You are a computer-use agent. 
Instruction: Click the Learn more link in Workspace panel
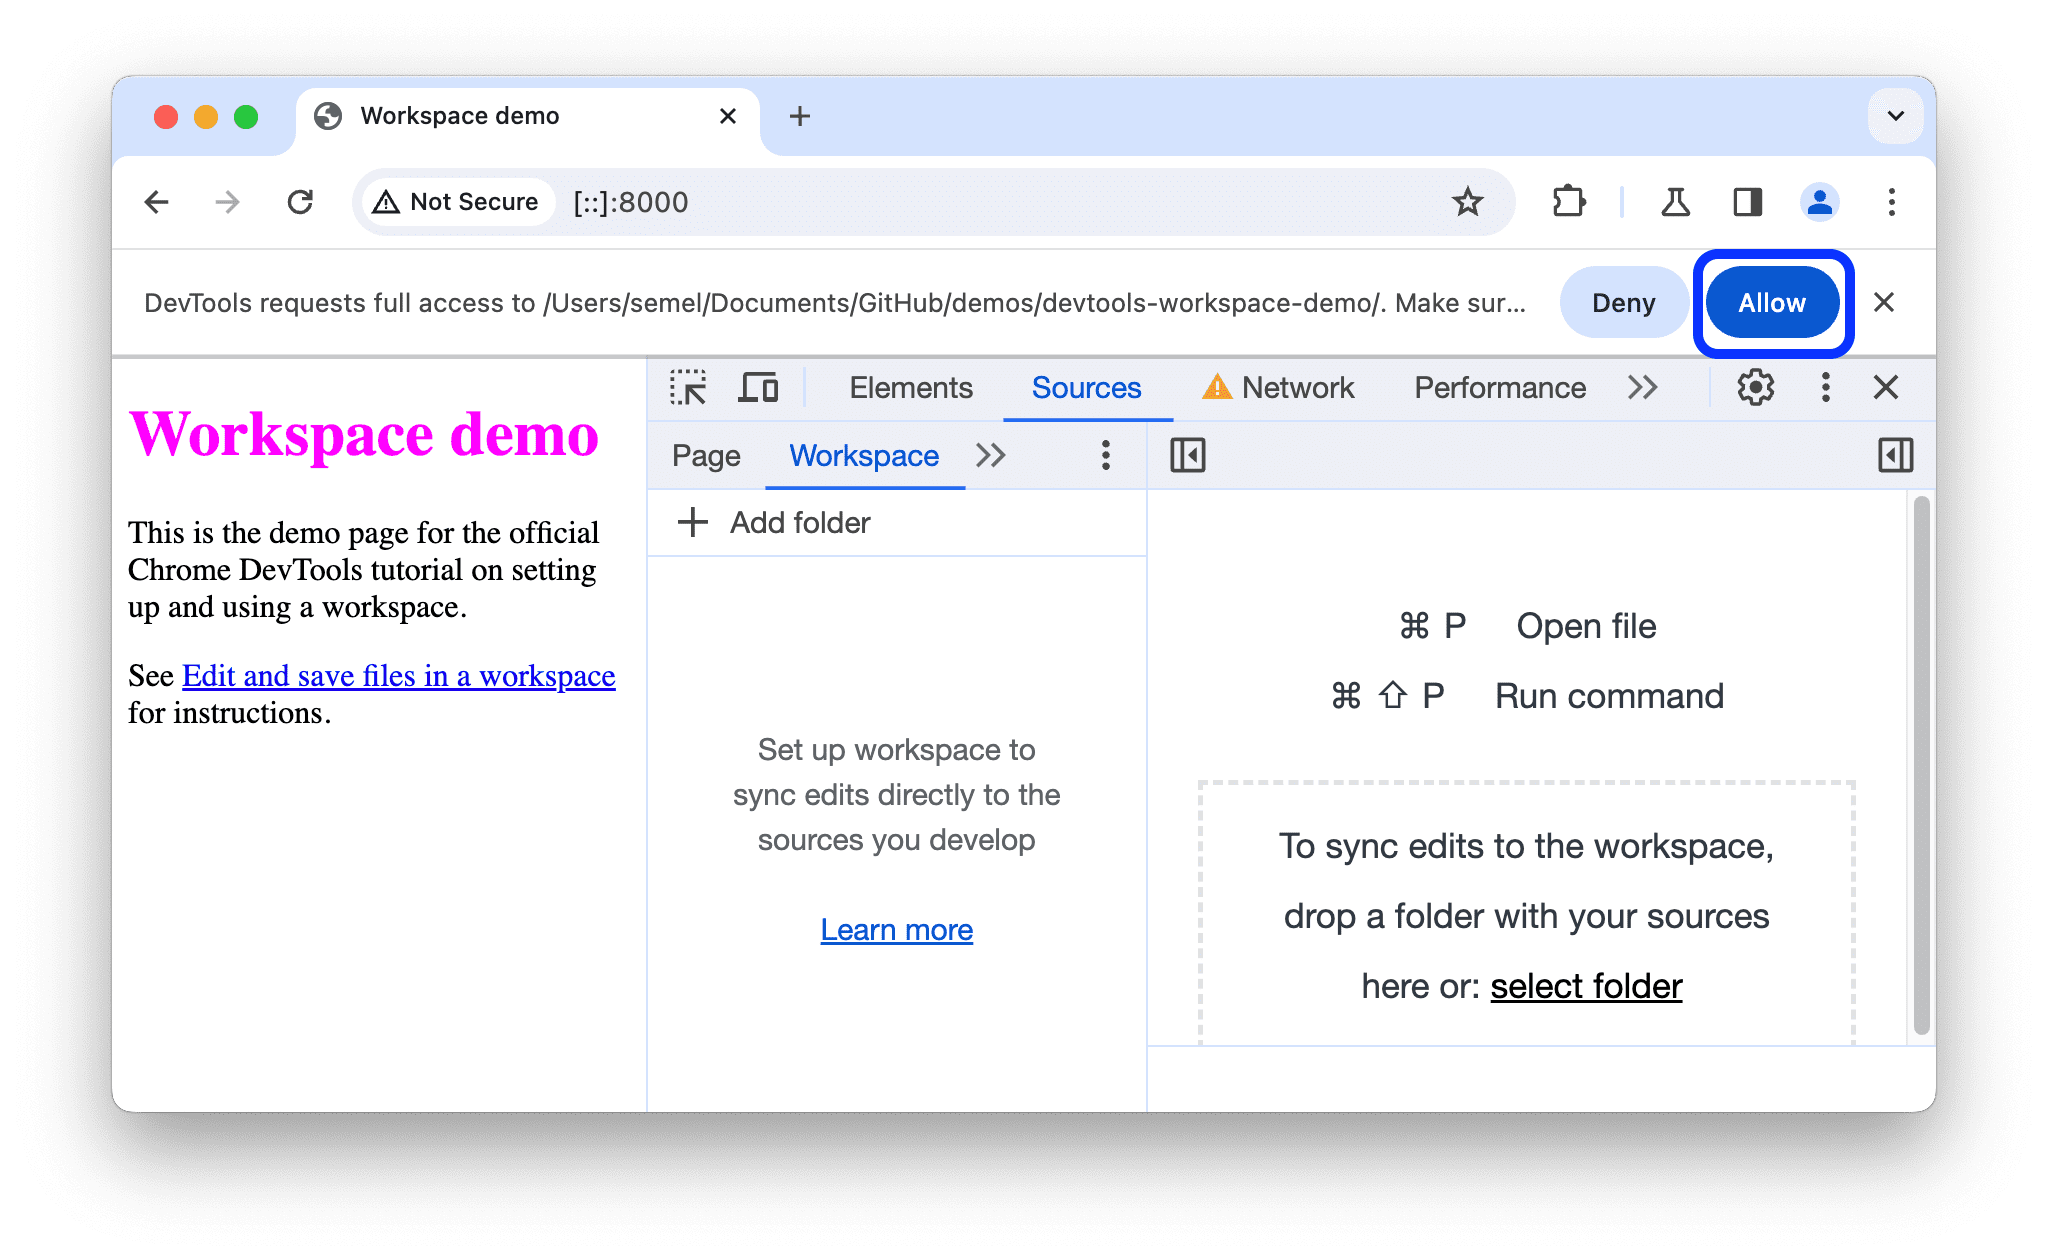pos(898,929)
